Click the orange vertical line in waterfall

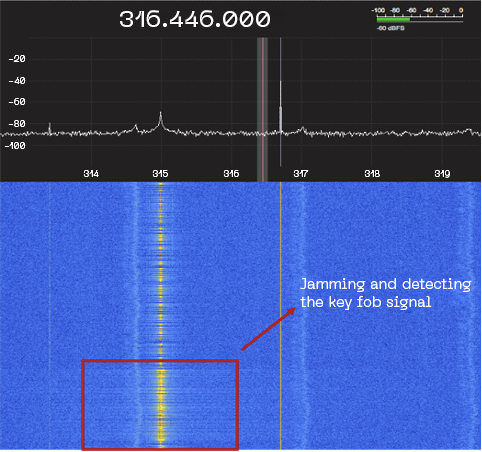pos(281,316)
